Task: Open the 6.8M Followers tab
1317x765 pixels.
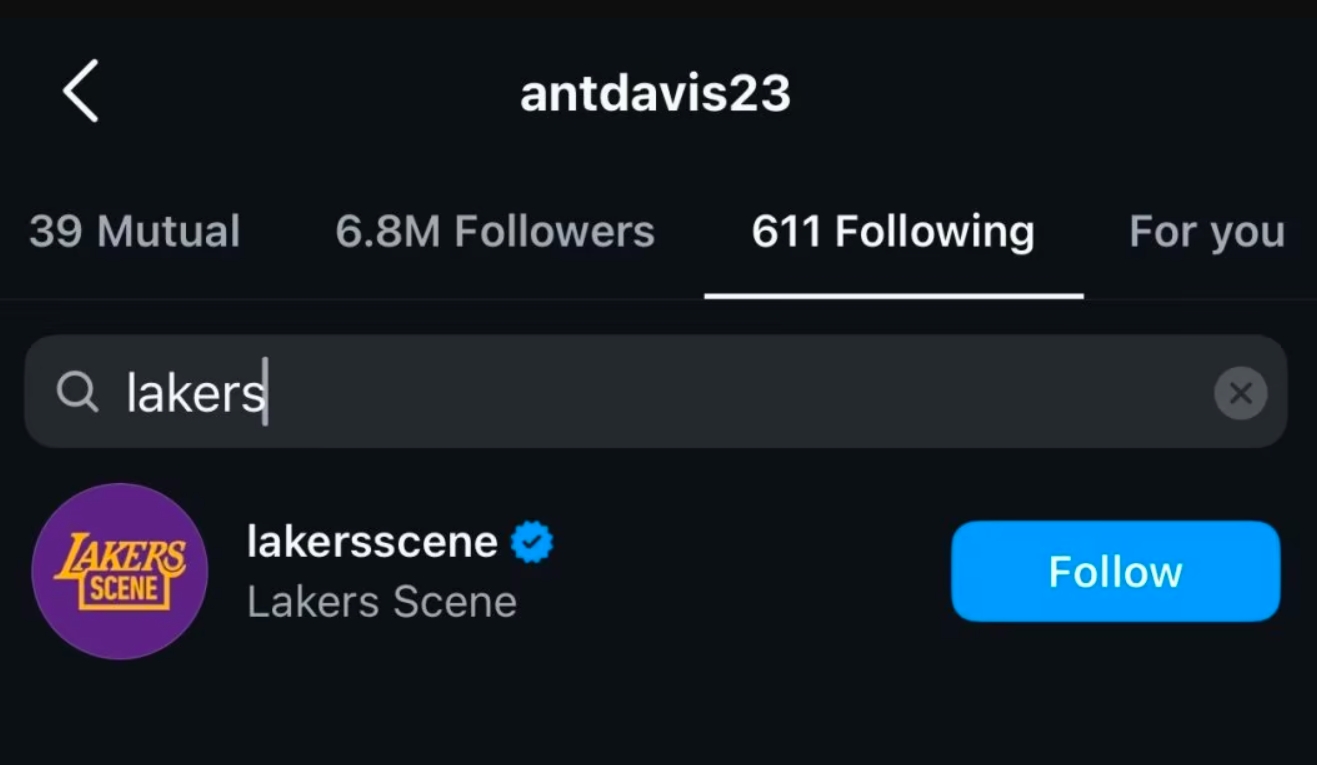Action: coord(495,232)
